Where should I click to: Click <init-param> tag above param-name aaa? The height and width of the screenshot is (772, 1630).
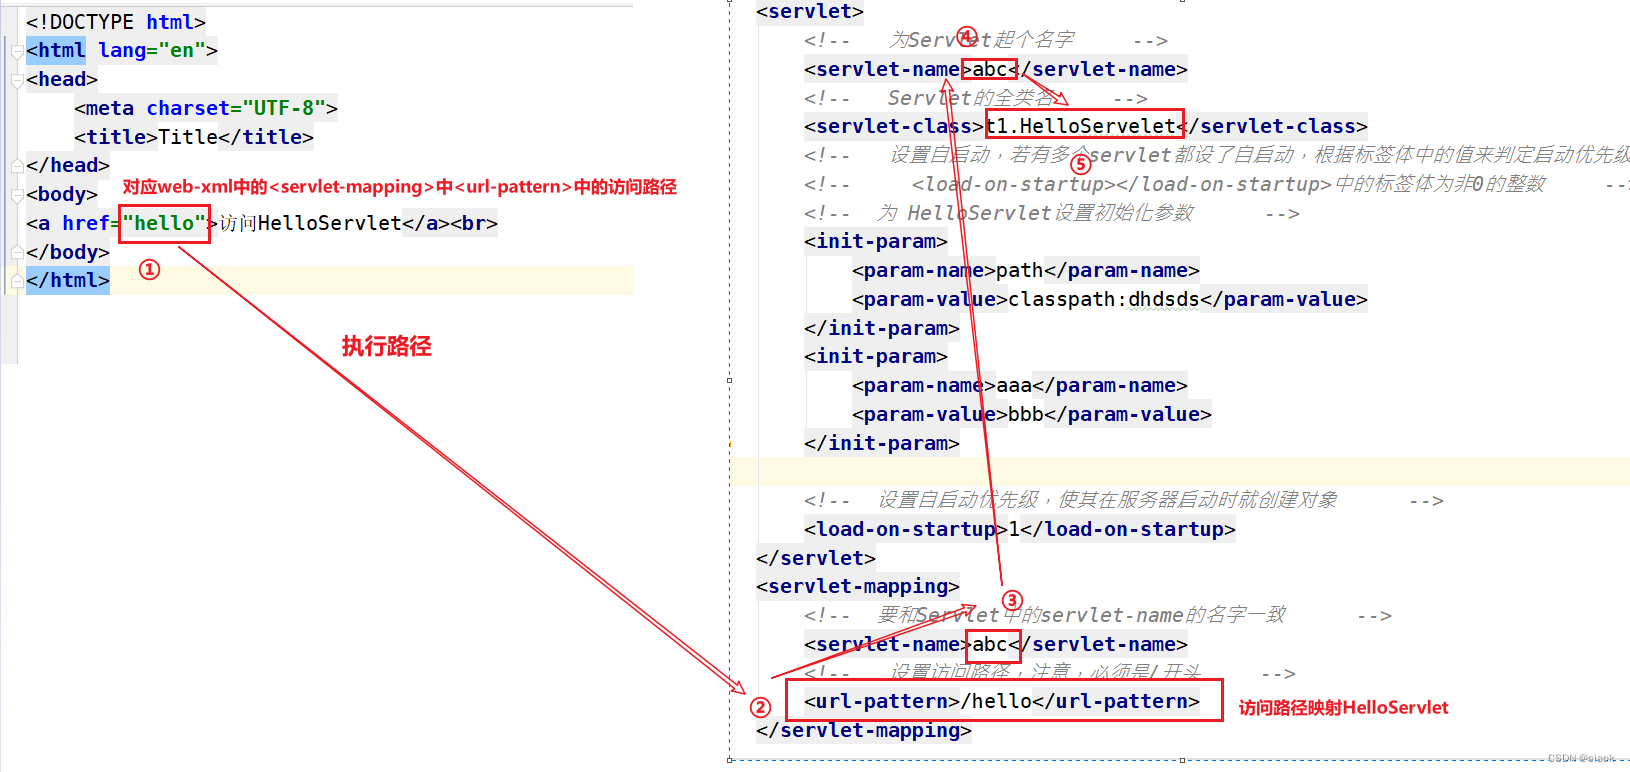[876, 356]
